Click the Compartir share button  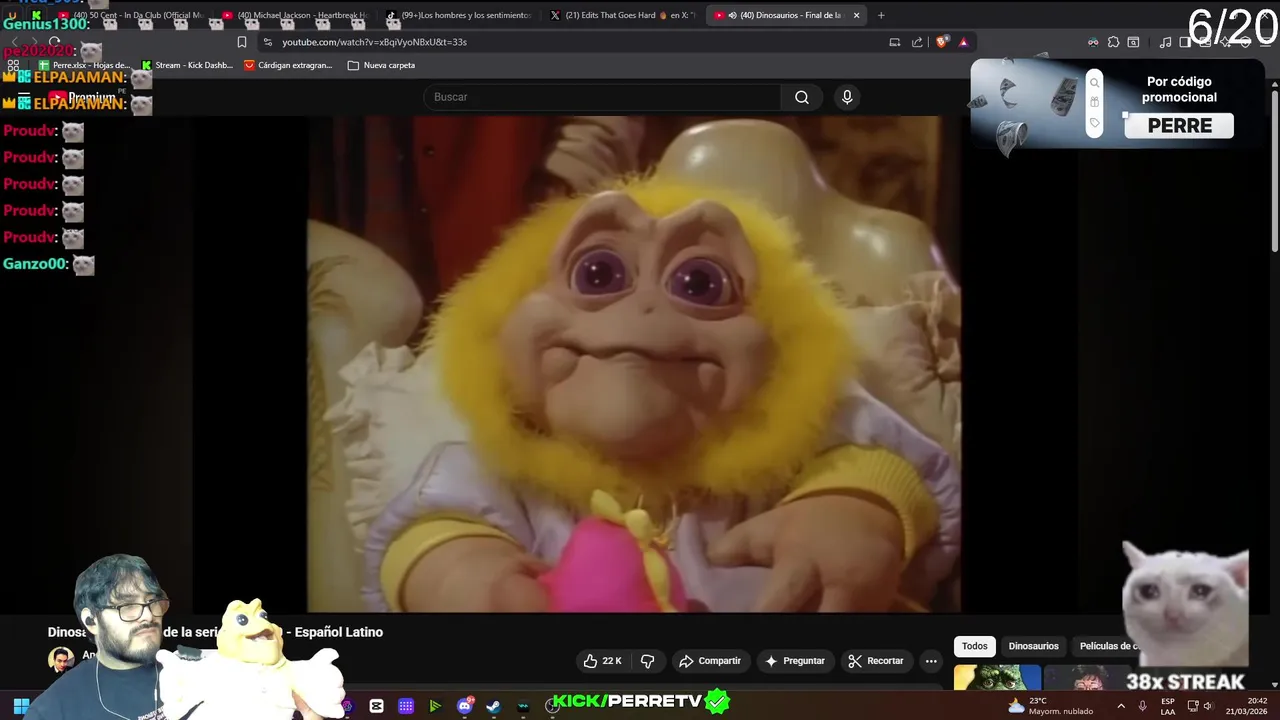710,661
